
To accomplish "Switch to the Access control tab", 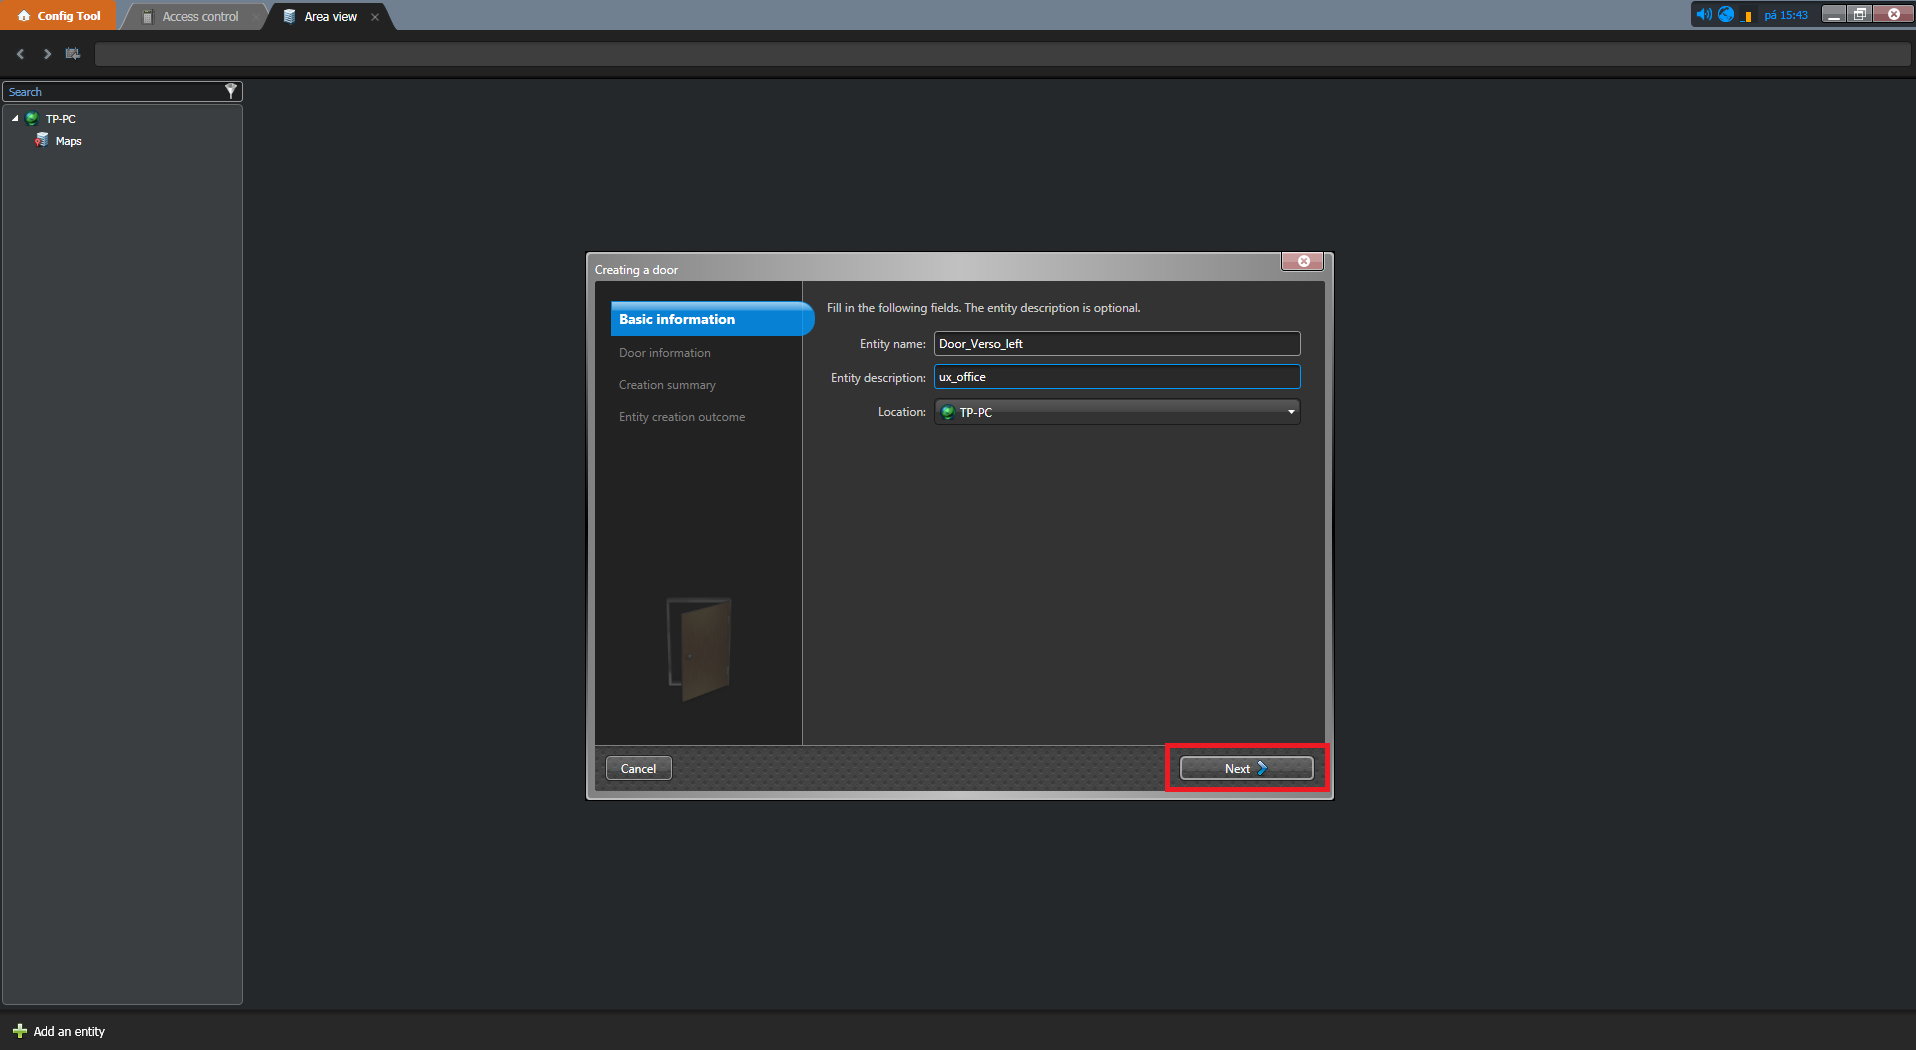I will (200, 16).
